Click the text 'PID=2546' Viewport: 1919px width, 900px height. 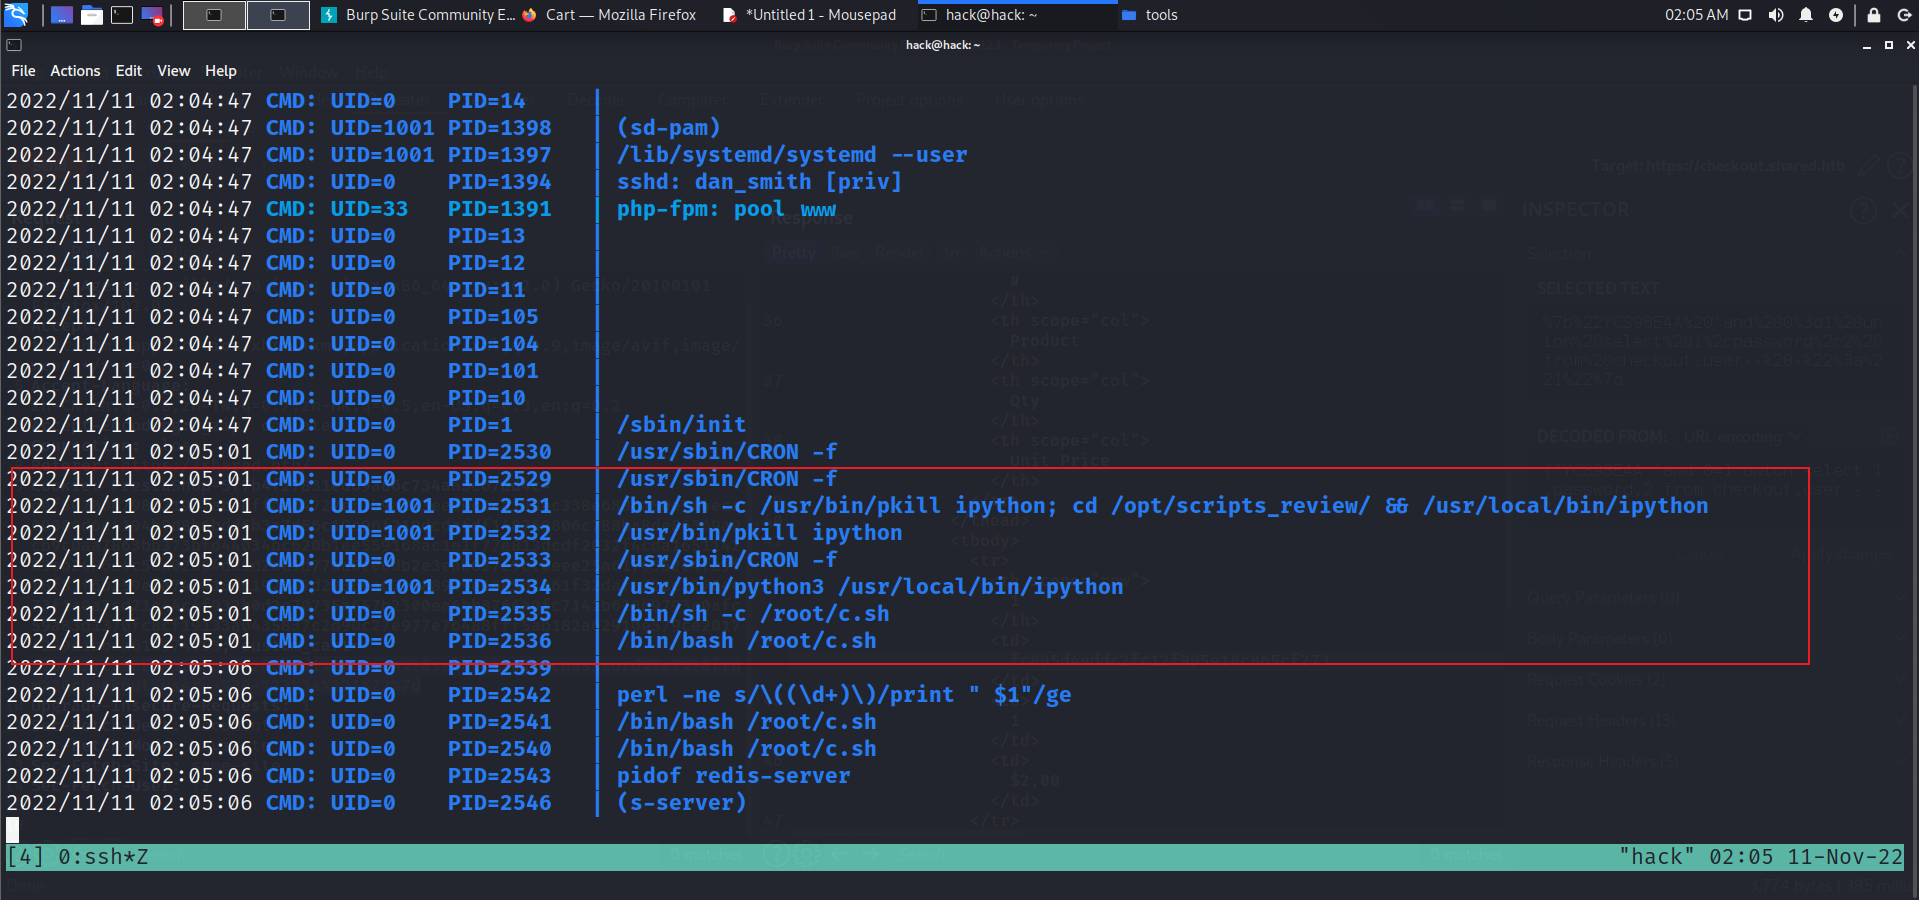tap(499, 803)
